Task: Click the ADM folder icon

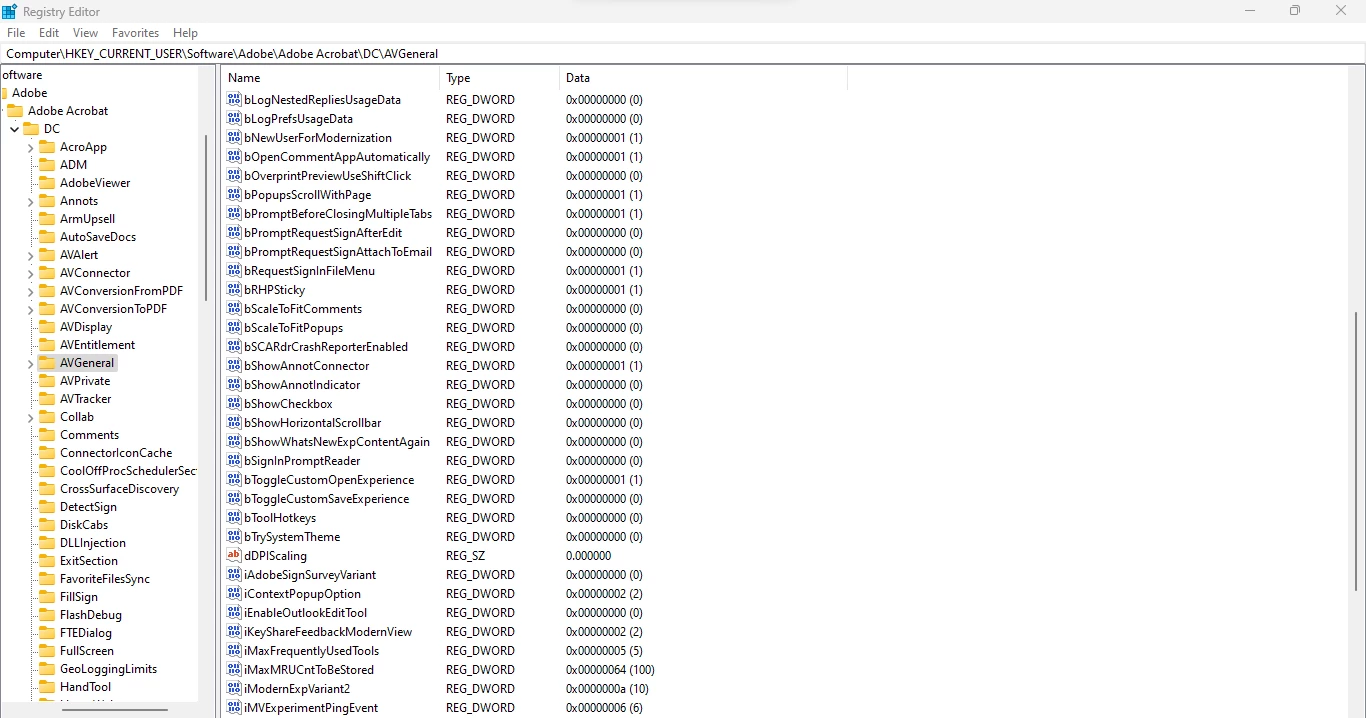Action: click(x=47, y=165)
